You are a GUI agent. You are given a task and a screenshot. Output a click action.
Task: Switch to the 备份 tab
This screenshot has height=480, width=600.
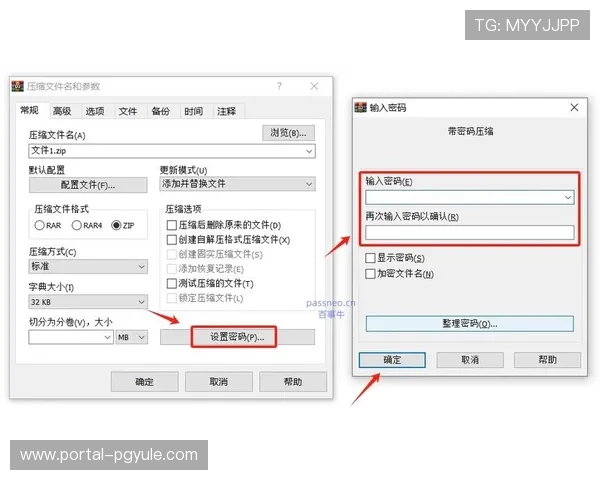(x=161, y=111)
